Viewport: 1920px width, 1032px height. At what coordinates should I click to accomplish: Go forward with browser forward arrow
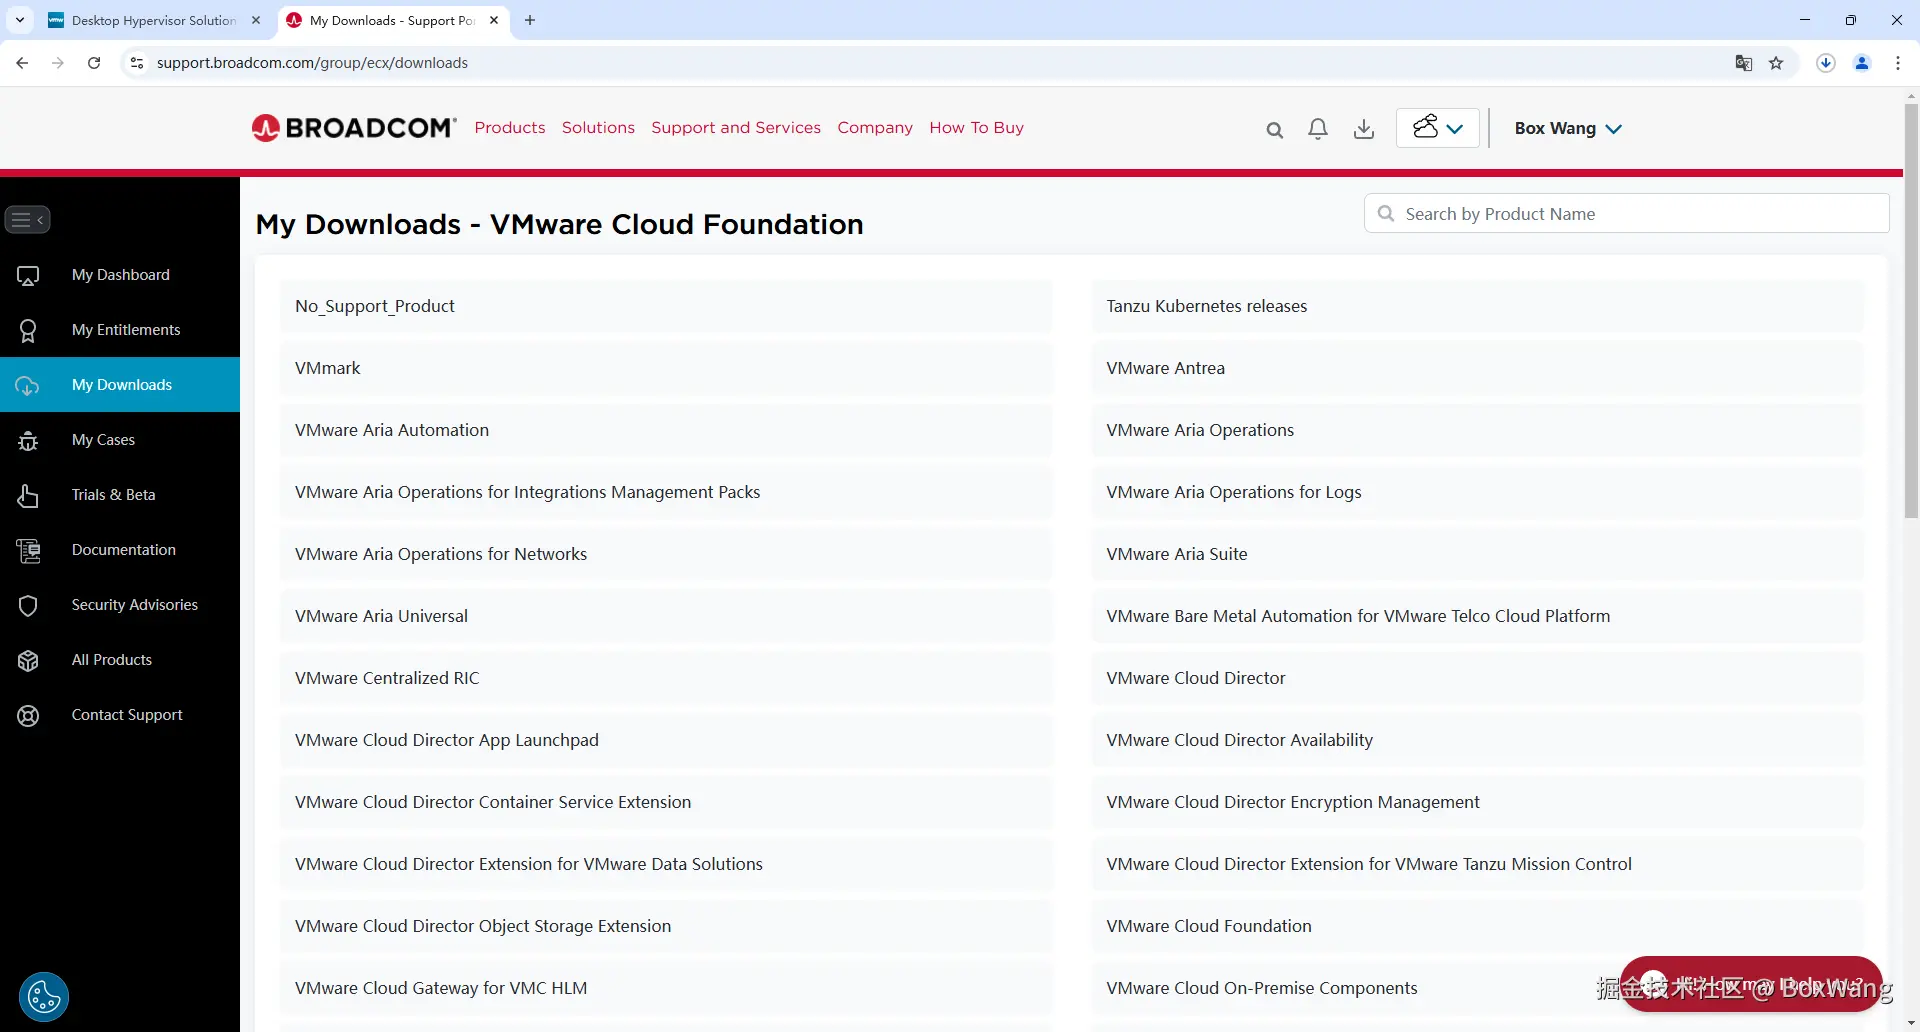click(58, 63)
